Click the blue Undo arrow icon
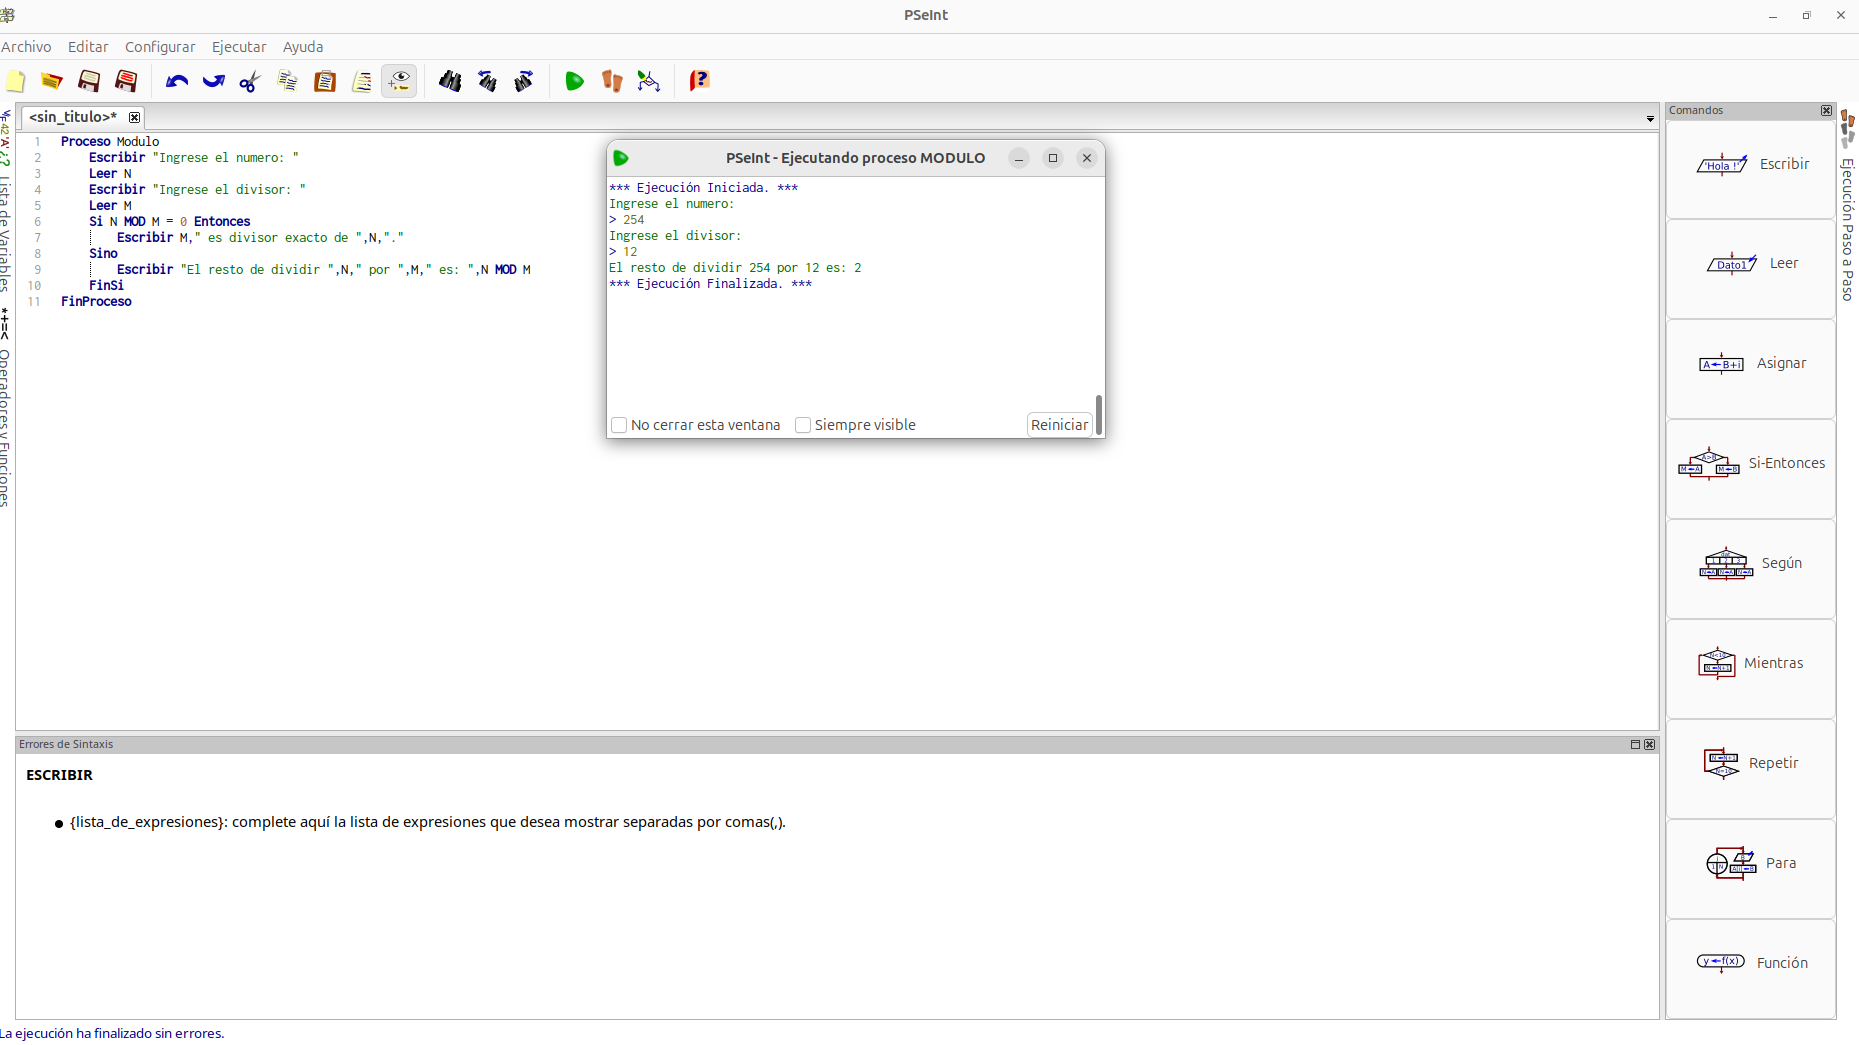 pos(177,81)
